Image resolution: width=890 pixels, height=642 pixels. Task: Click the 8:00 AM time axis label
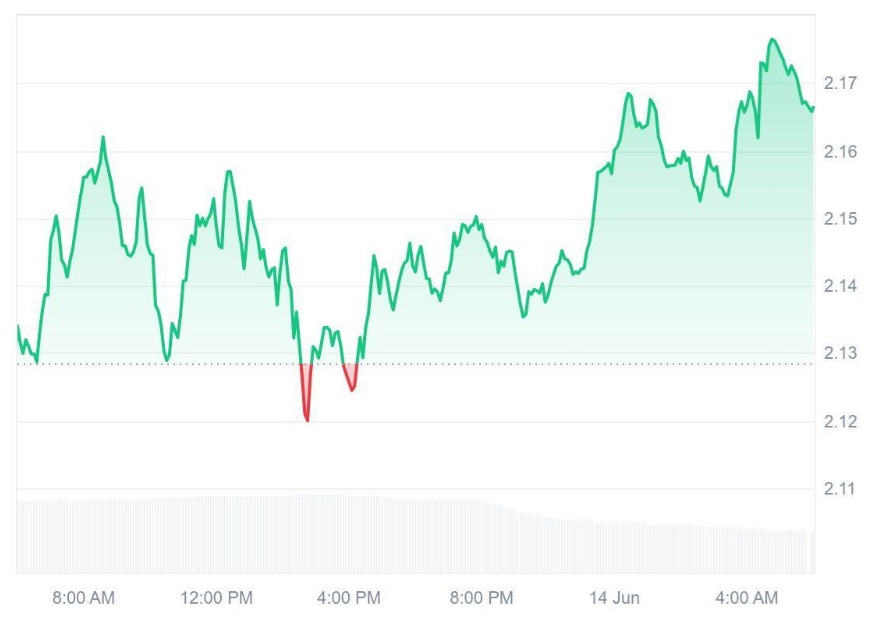[83, 598]
